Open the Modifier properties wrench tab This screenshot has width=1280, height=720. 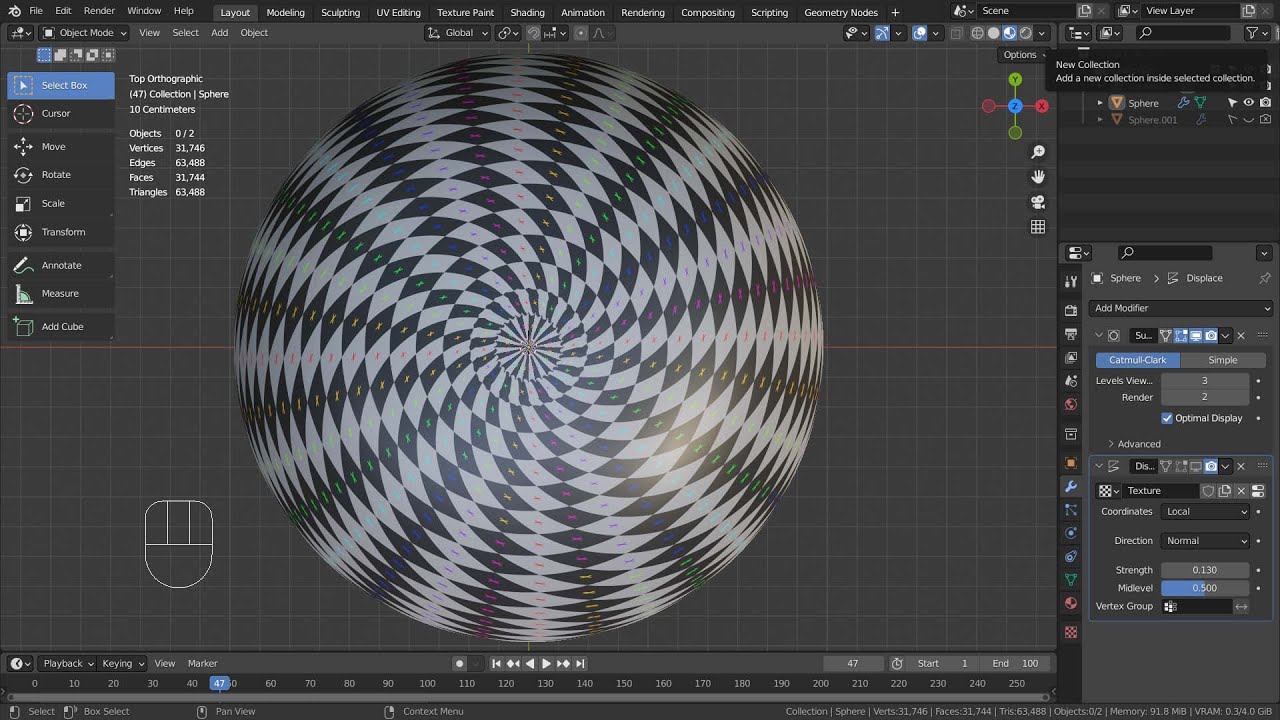click(1071, 487)
